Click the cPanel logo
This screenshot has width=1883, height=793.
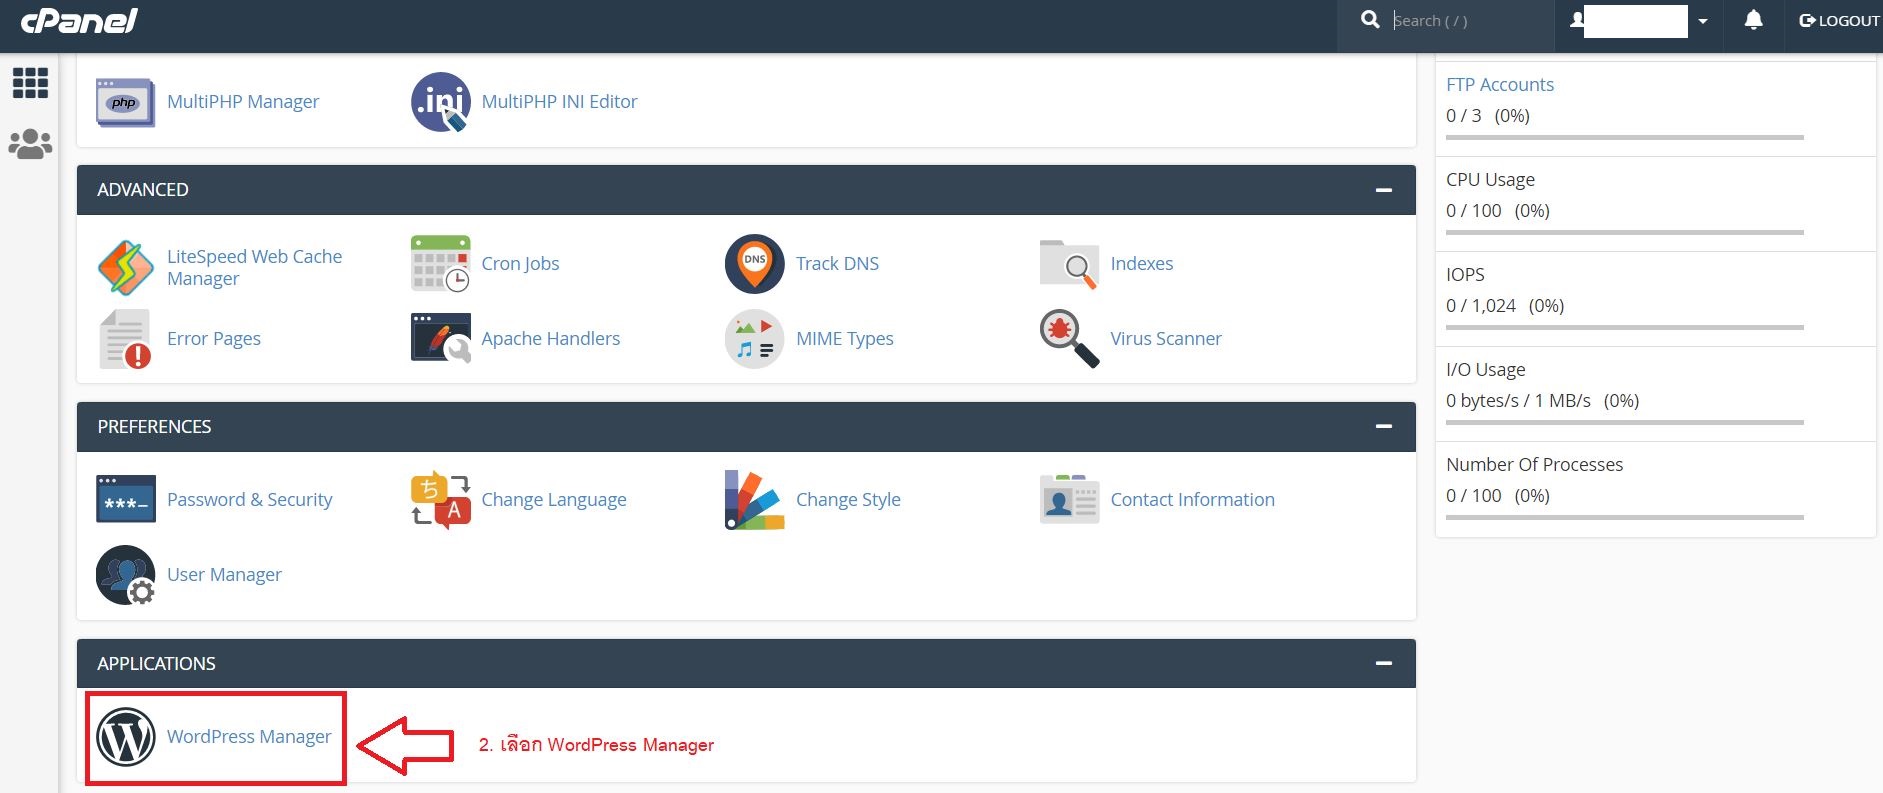coord(79,21)
